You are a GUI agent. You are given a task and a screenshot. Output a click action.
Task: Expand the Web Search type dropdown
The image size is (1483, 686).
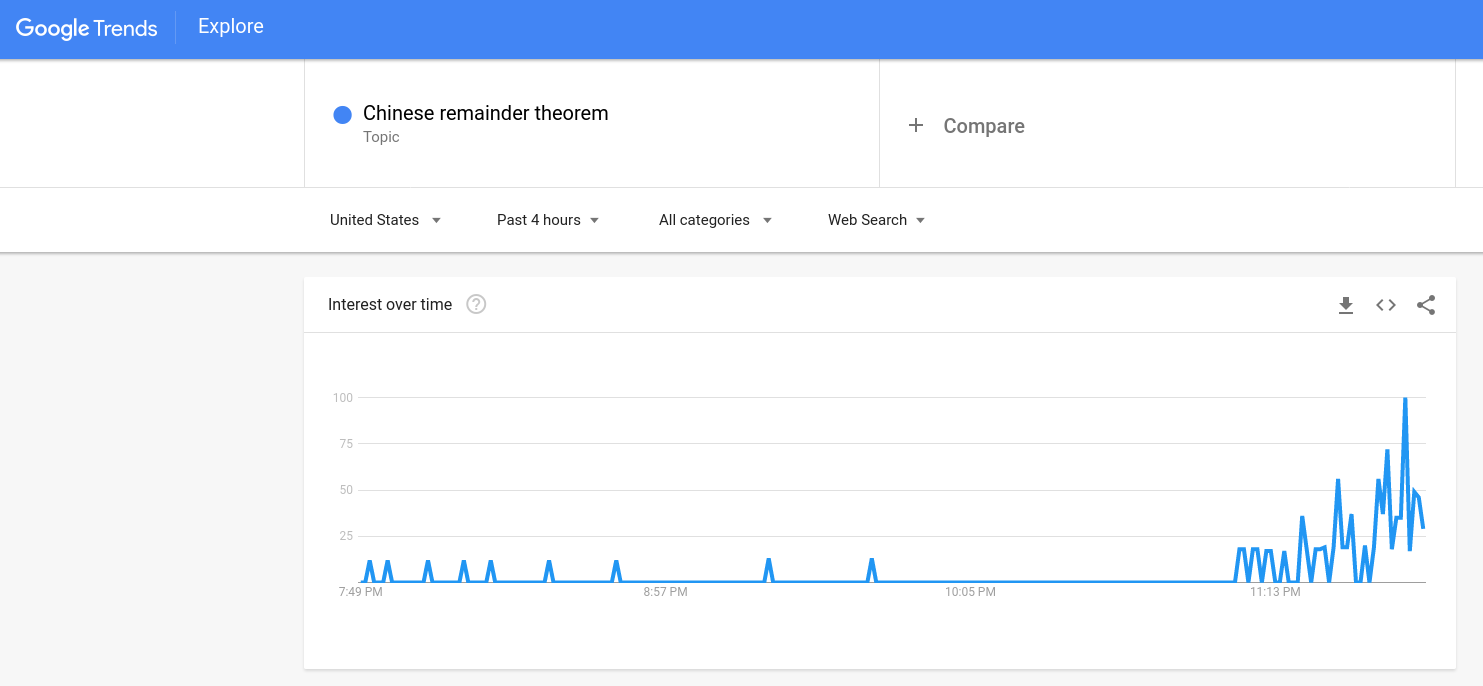(x=876, y=220)
